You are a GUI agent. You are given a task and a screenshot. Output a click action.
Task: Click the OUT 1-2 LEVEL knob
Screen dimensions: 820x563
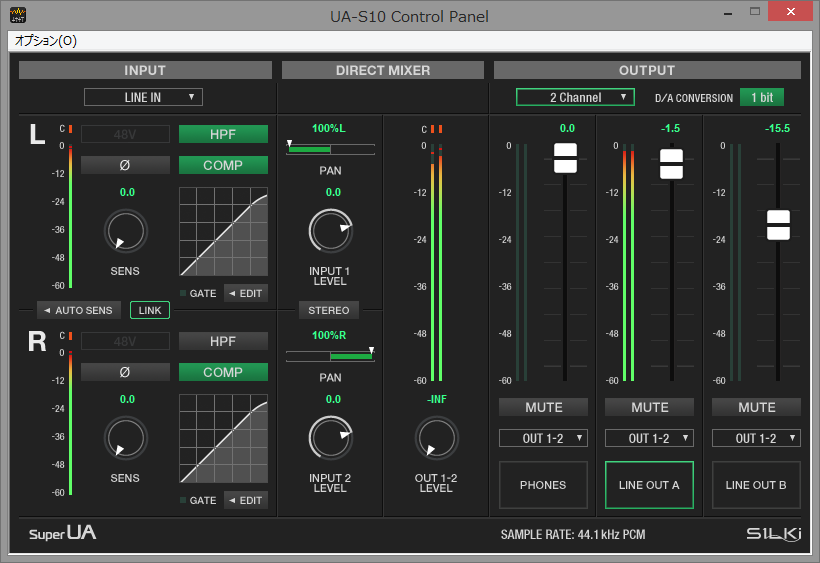(436, 438)
